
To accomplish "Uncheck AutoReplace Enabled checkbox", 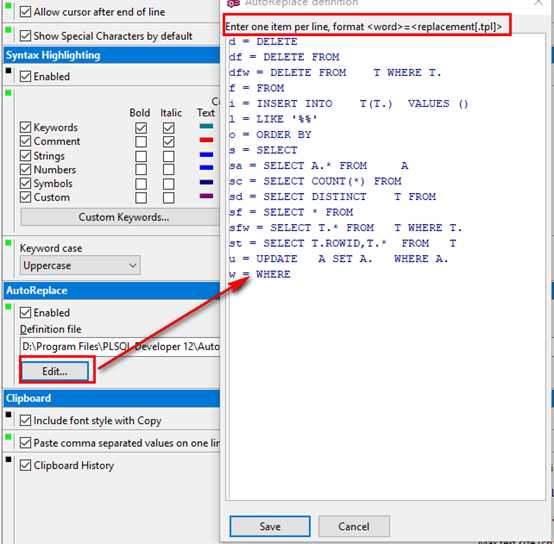I will coord(25,312).
